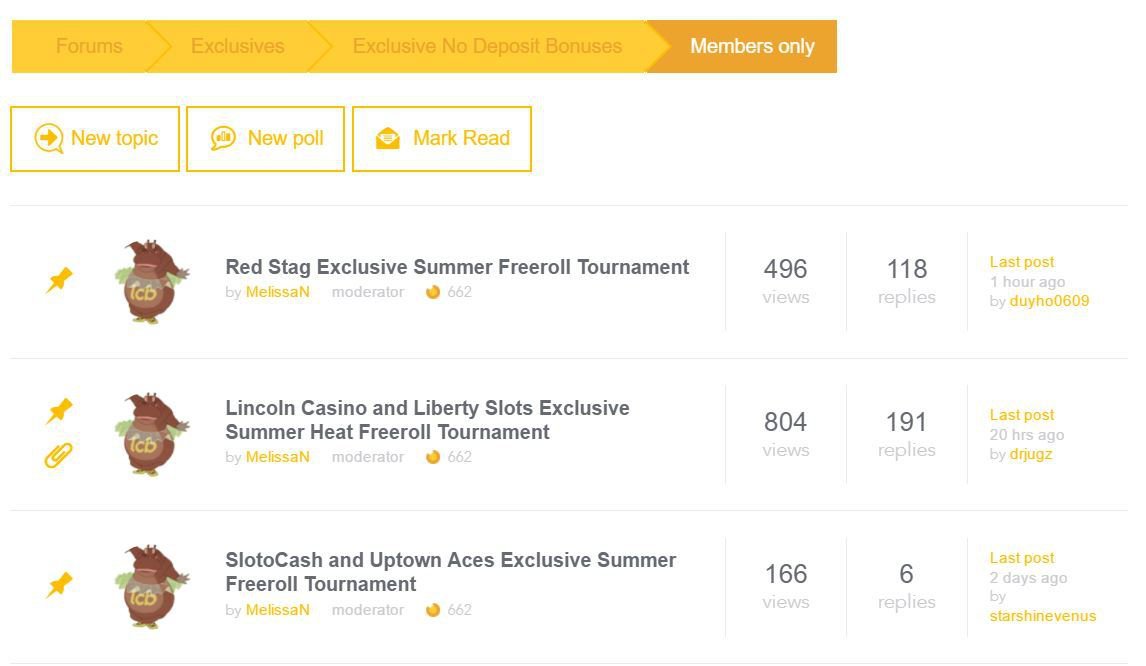Open Red Stag Exclusive Summer Freeroll Tournament topic
The width and height of the screenshot is (1146, 666).
click(457, 267)
